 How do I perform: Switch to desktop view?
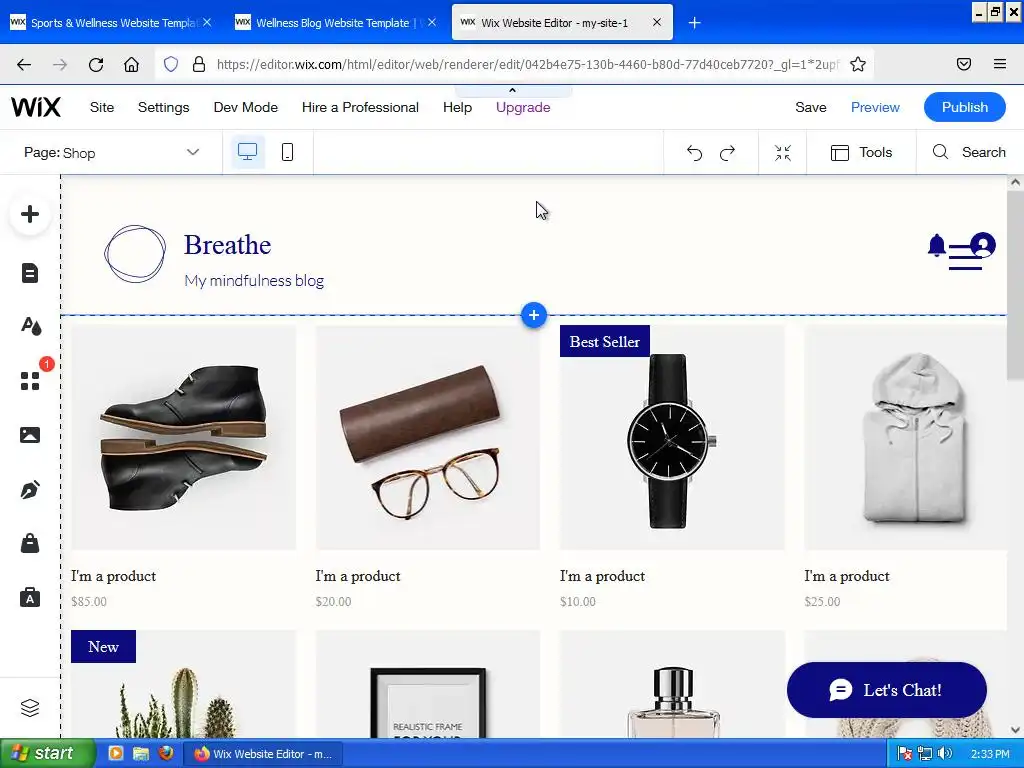click(248, 152)
